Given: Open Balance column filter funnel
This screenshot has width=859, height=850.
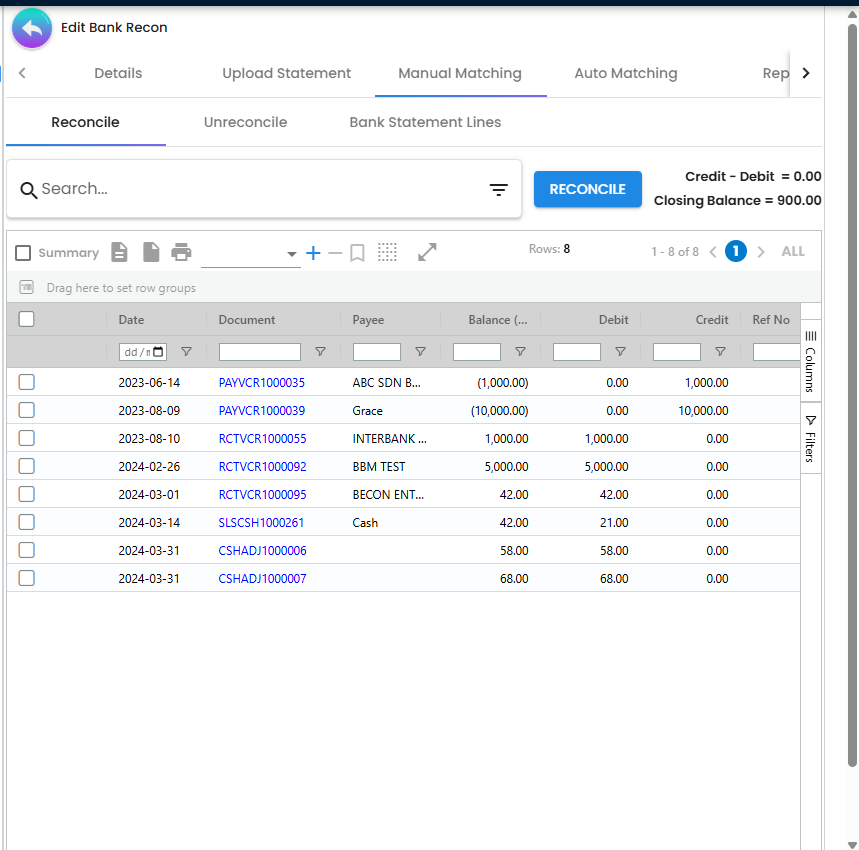Looking at the screenshot, I should click(520, 352).
